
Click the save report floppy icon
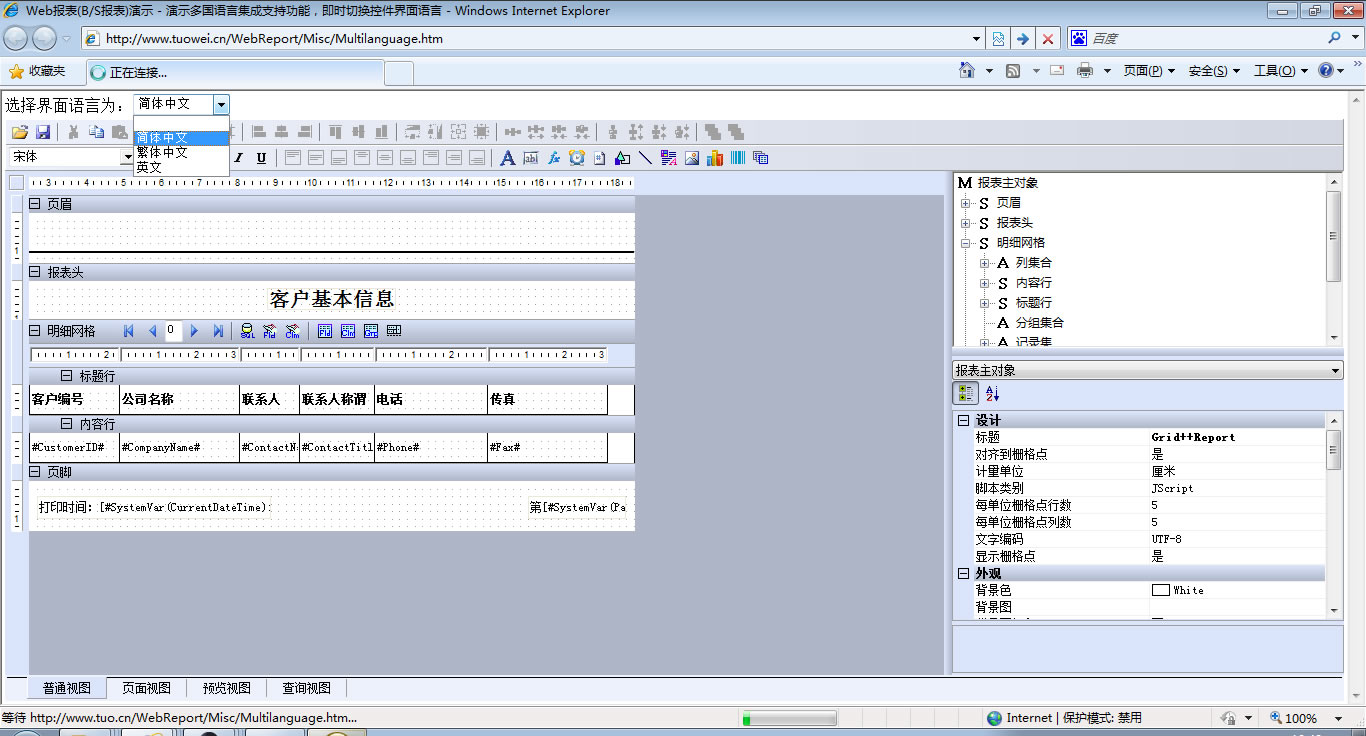tap(43, 132)
